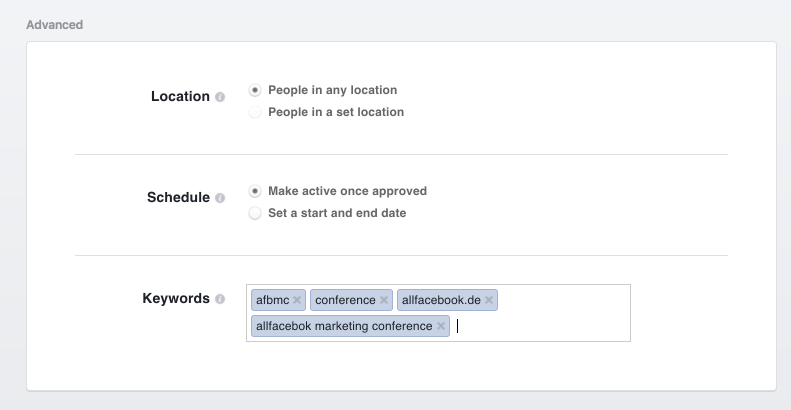Click the Advanced section heading

[54, 25]
